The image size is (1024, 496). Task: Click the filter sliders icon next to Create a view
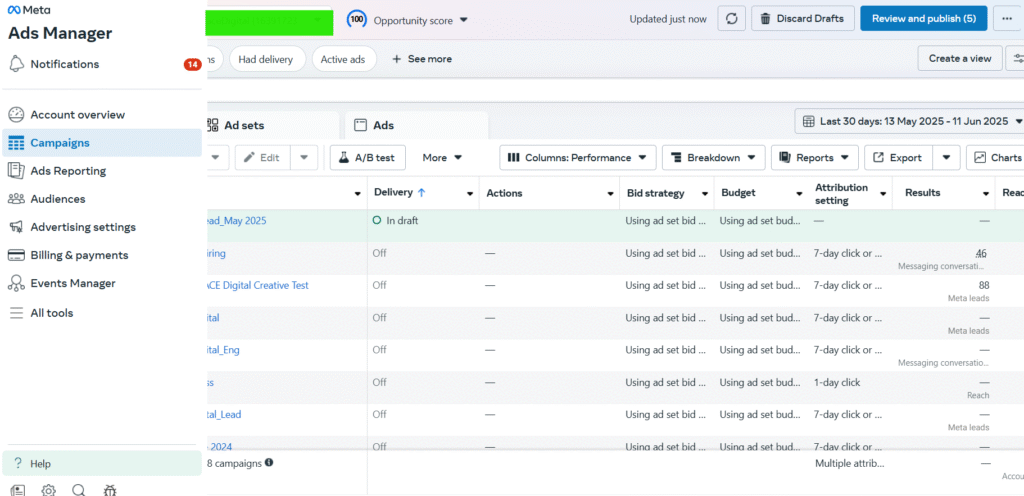coord(1015,58)
